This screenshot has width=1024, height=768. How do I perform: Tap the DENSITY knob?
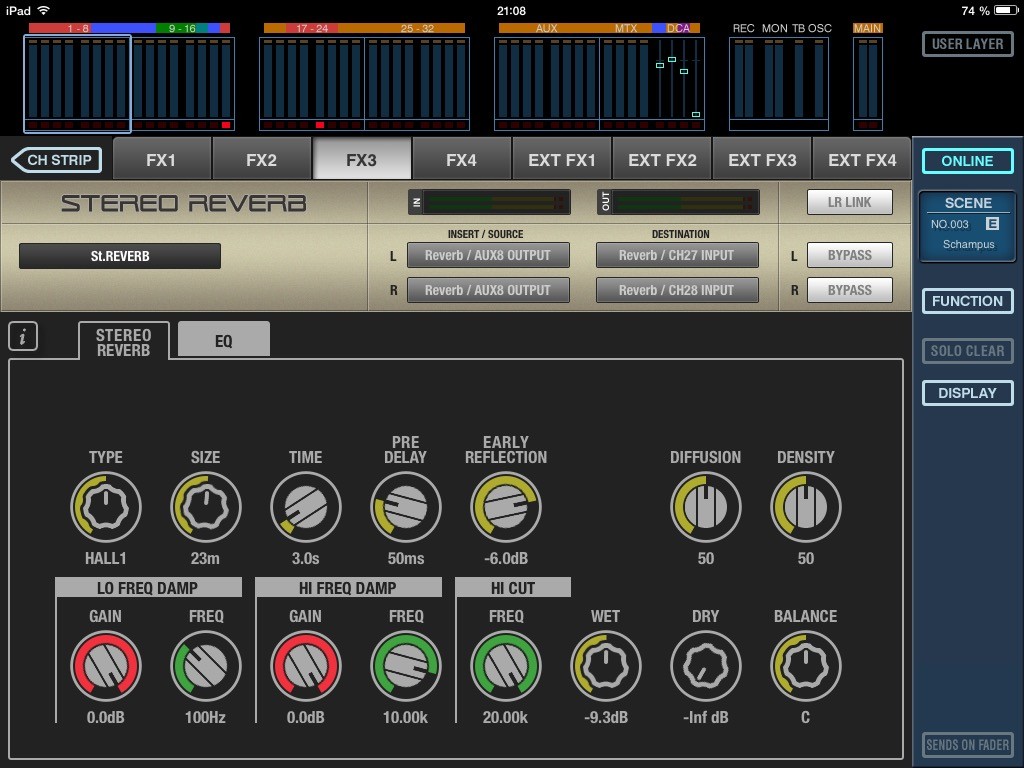pyautogui.click(x=806, y=507)
